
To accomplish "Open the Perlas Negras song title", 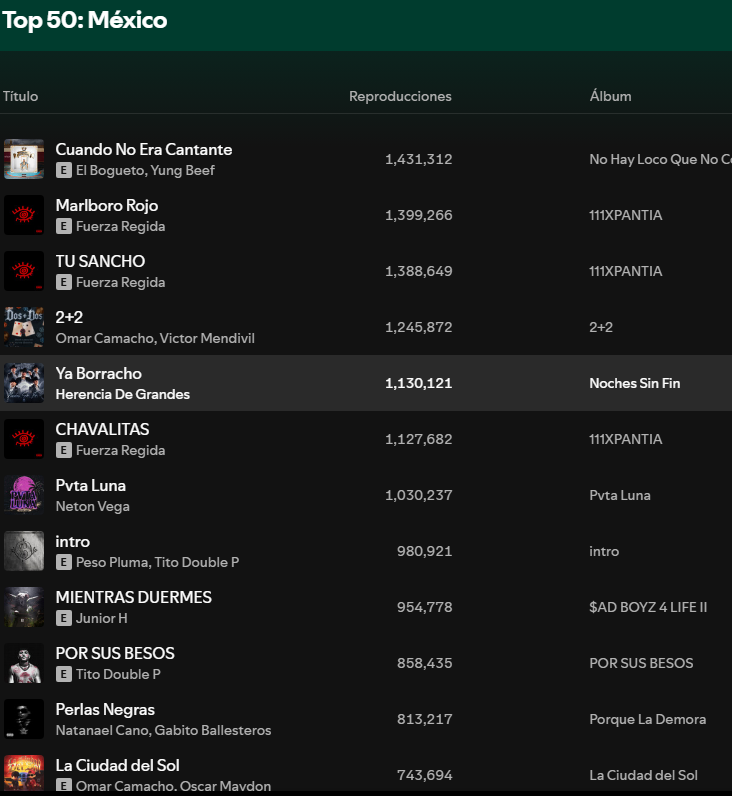I will pos(105,709).
